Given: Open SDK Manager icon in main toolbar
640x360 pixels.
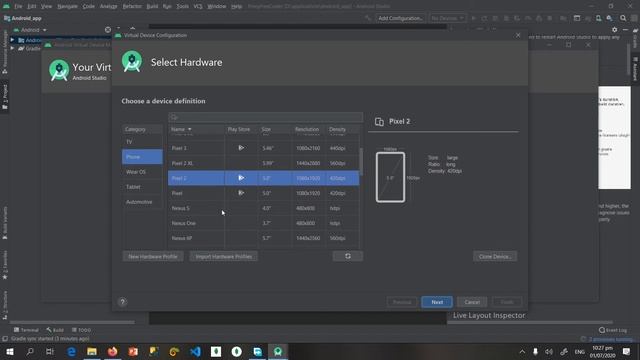Looking at the screenshot, I should [x=609, y=18].
